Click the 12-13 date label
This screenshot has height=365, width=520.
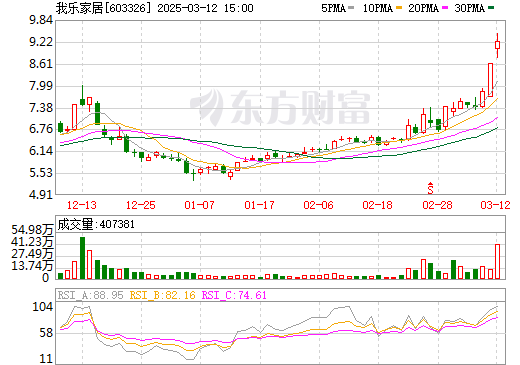[x=82, y=205]
